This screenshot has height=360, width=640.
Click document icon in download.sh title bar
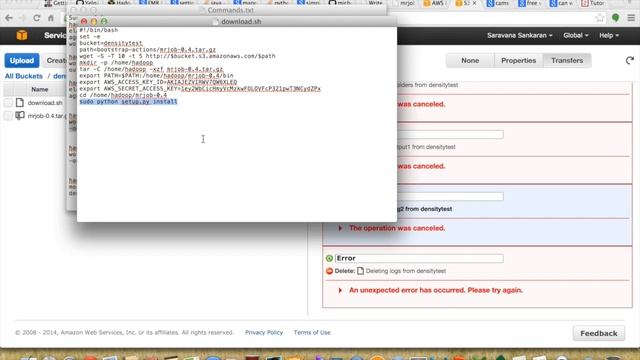coord(216,22)
